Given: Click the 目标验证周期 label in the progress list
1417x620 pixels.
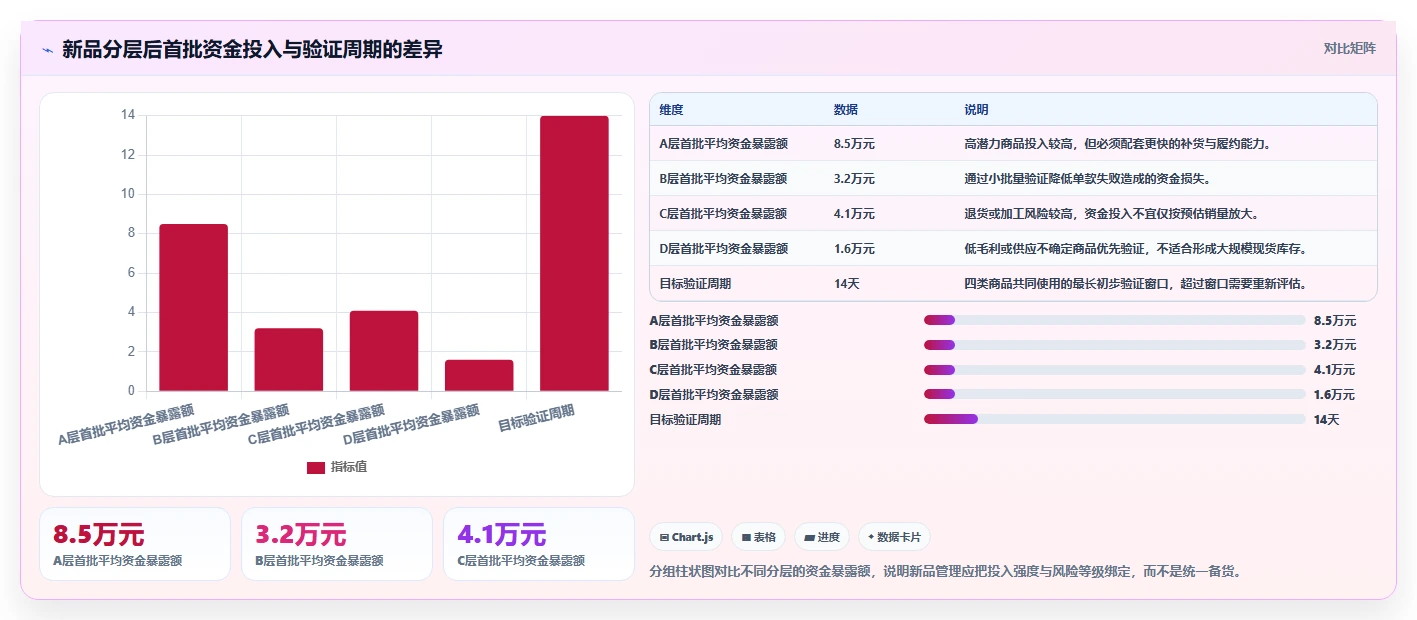Looking at the screenshot, I should point(685,420).
